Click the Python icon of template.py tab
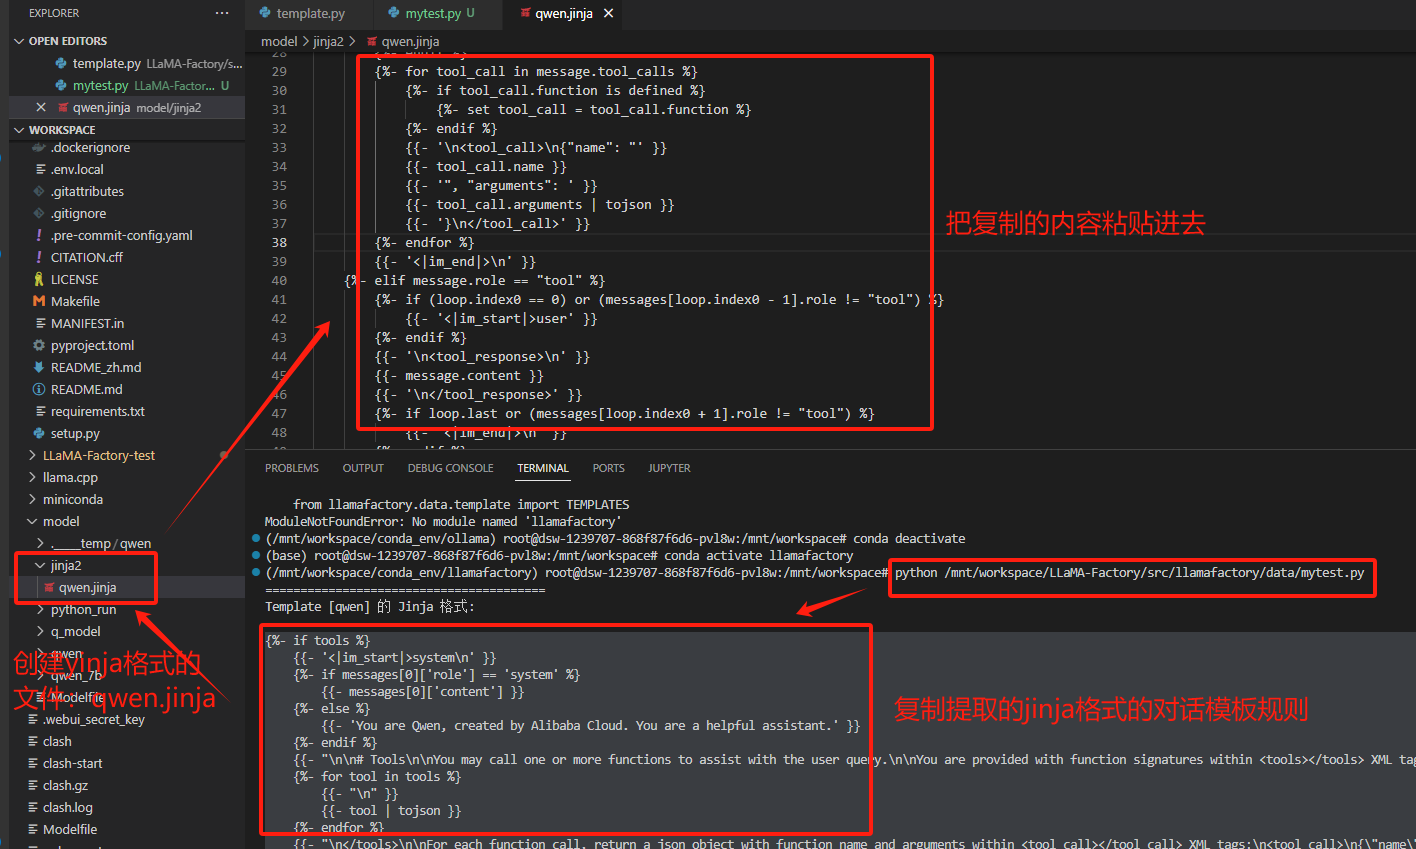Viewport: 1416px width, 849px height. [x=265, y=13]
